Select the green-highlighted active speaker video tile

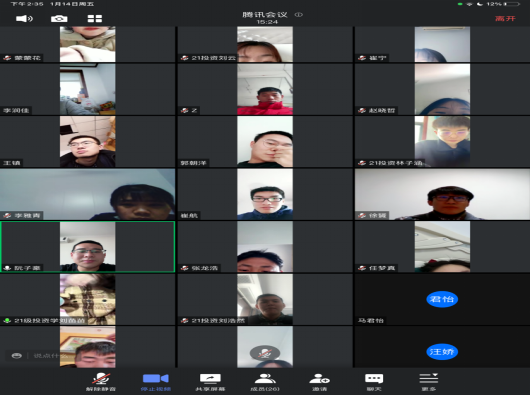point(88,247)
